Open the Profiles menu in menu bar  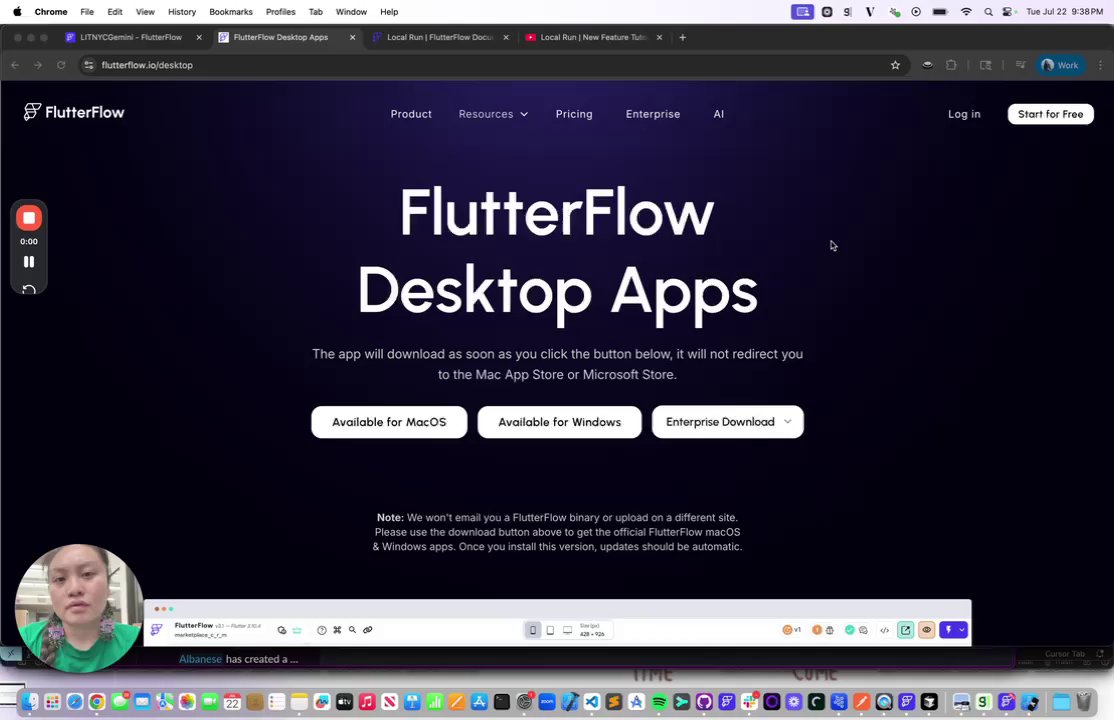tap(281, 12)
